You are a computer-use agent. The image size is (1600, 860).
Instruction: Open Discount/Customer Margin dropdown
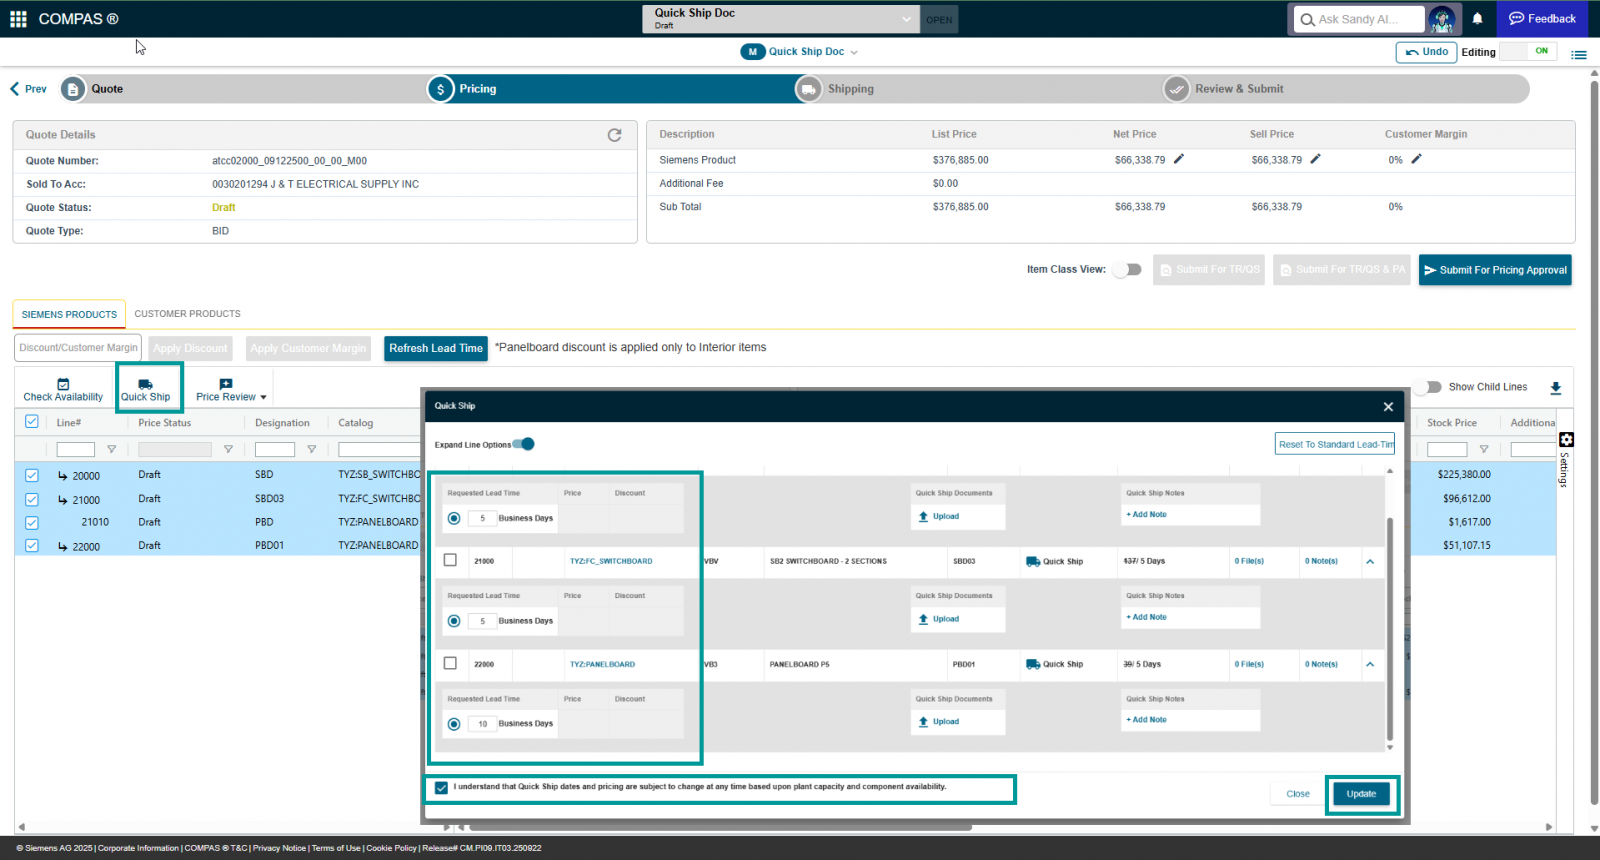pyautogui.click(x=79, y=348)
